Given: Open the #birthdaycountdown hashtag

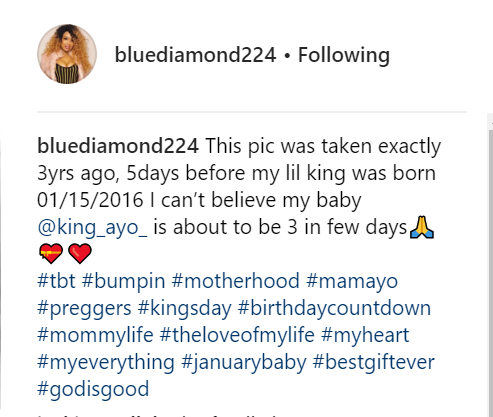Looking at the screenshot, I should tap(334, 309).
